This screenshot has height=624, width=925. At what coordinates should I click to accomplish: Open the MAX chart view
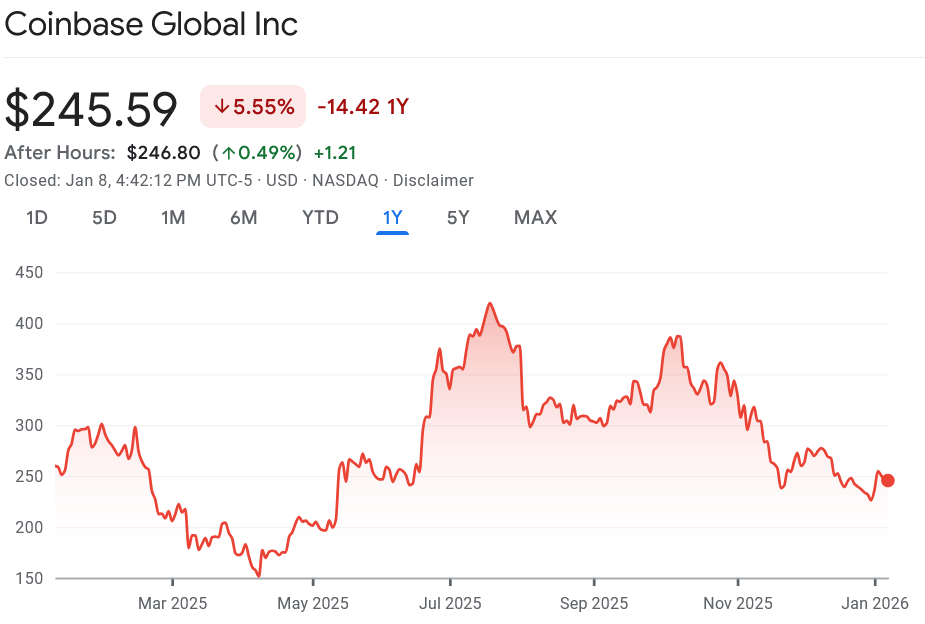click(535, 217)
